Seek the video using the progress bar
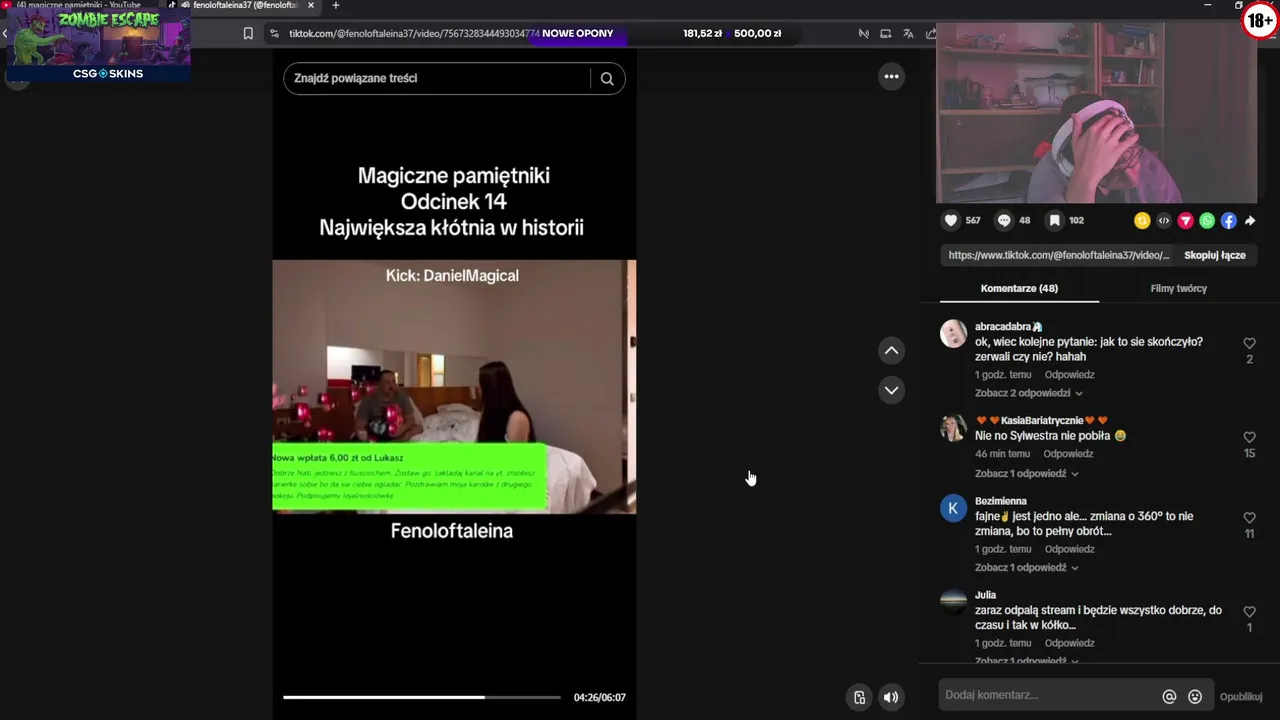 tap(421, 697)
